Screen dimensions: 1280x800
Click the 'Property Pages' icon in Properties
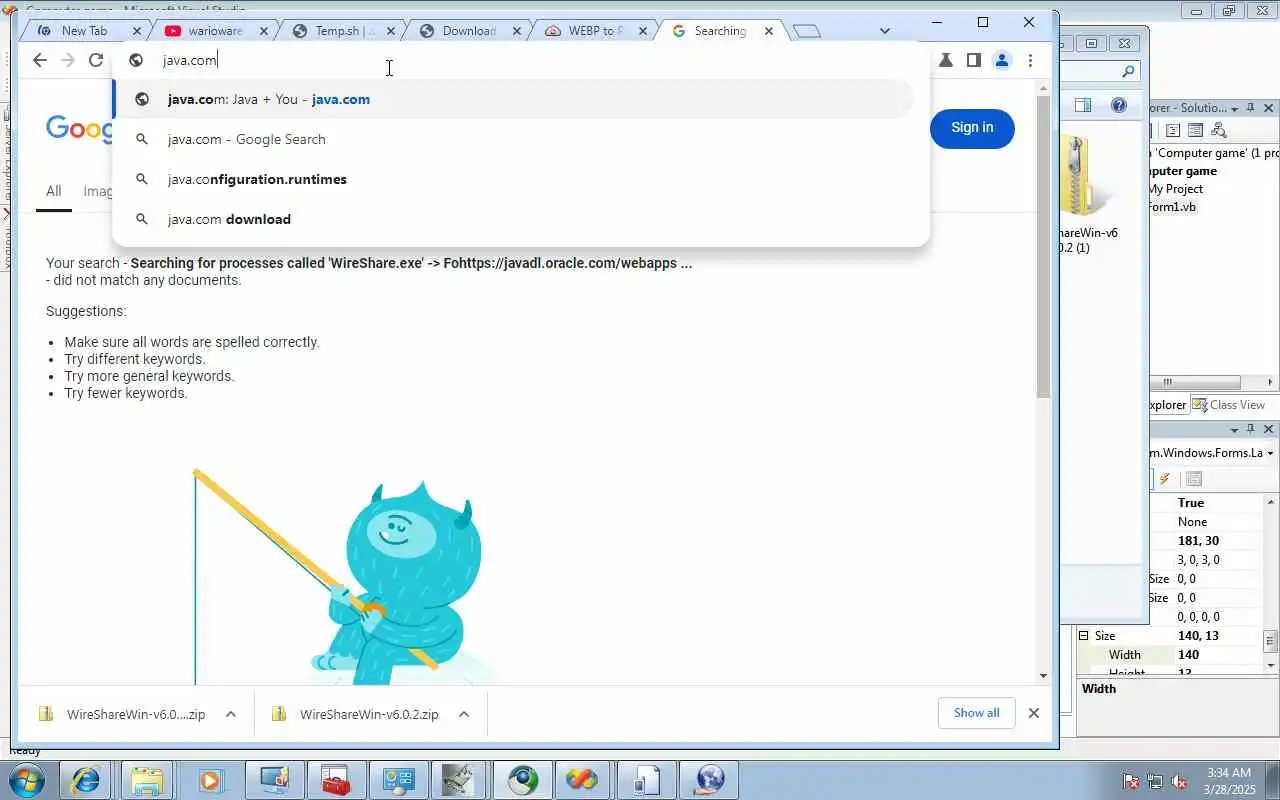(1193, 479)
